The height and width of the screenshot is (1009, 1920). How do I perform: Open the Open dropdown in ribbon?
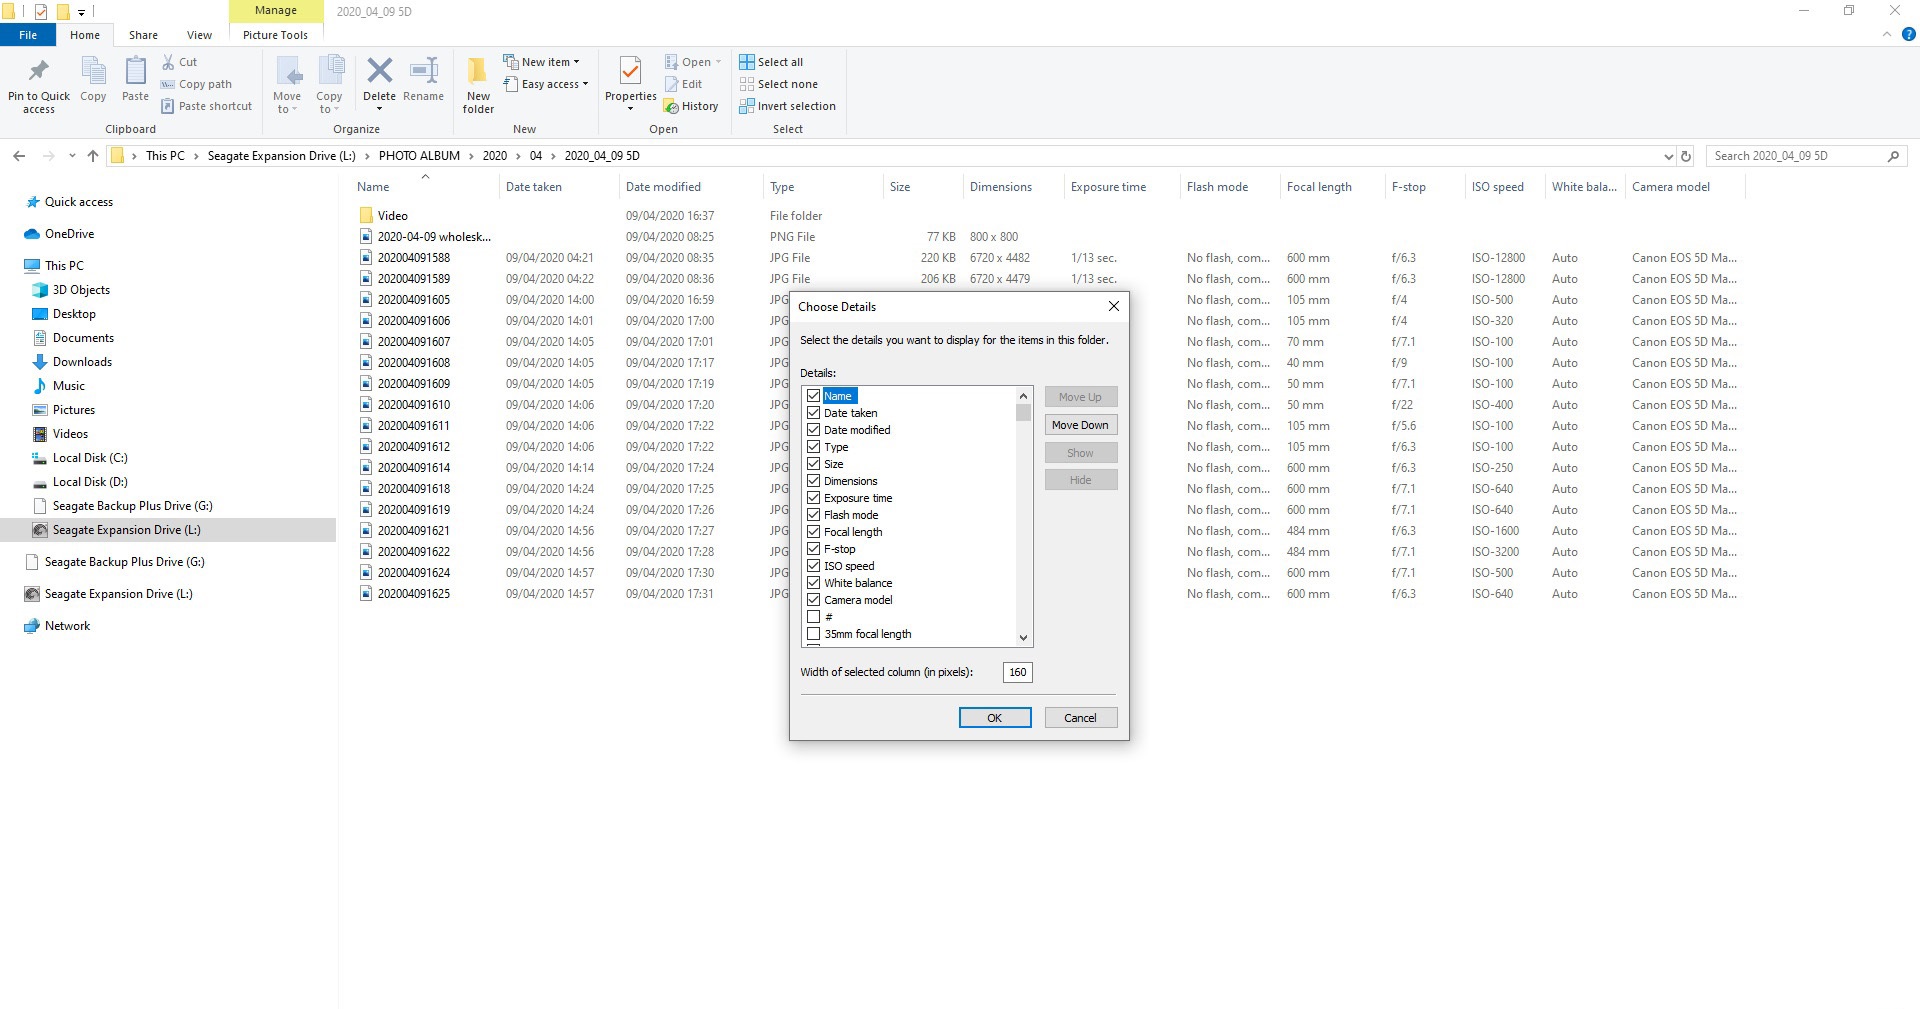click(693, 62)
